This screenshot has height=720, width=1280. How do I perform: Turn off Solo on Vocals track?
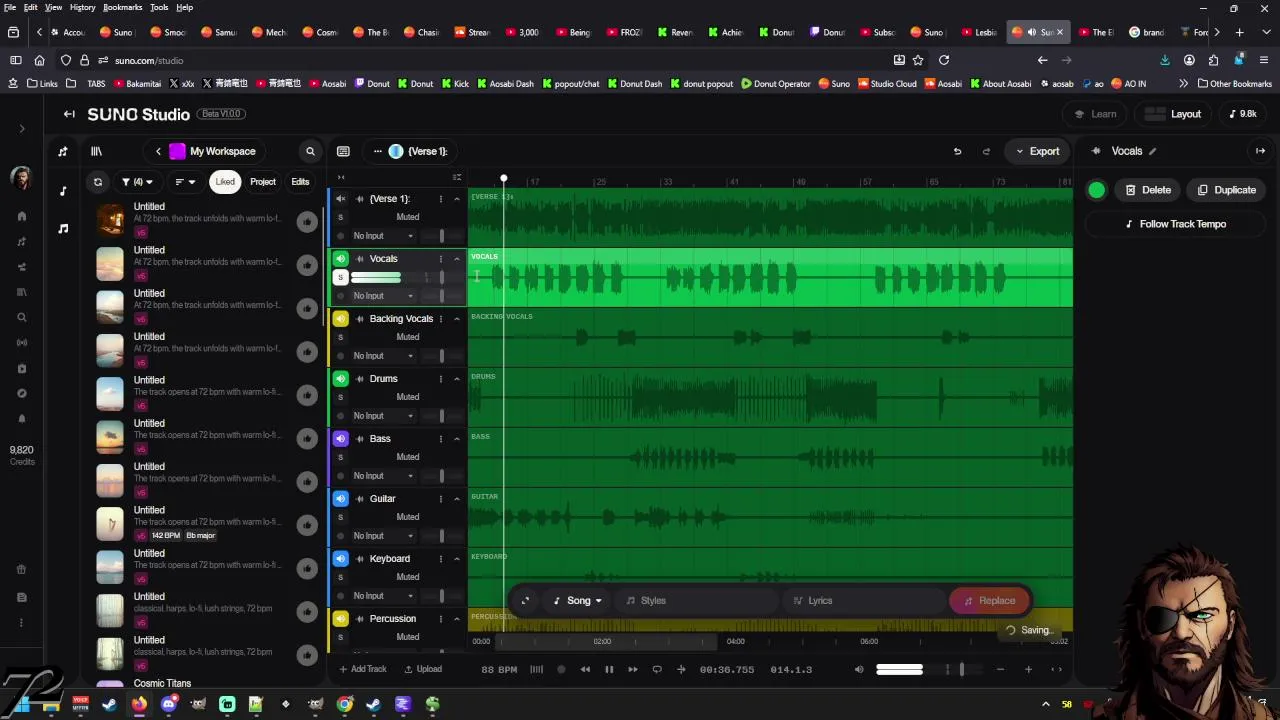[340, 277]
